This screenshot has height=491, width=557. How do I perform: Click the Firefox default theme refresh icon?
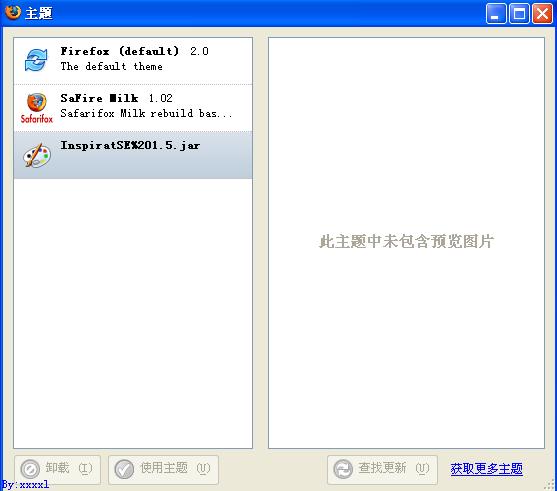click(36, 60)
